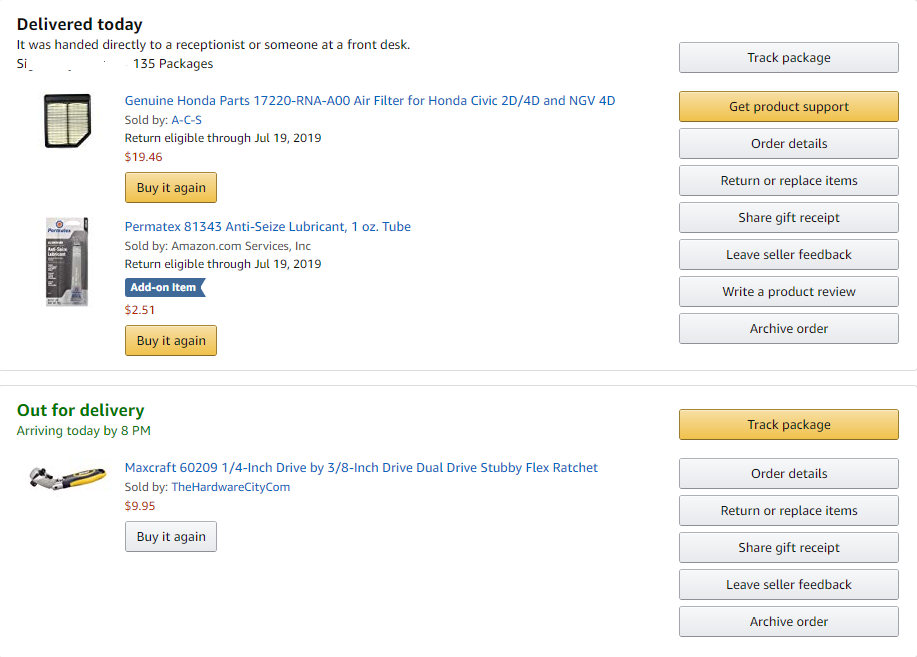Share gift receipt for the ratchet order
Viewport: 917px width, 657px height.
tap(788, 547)
